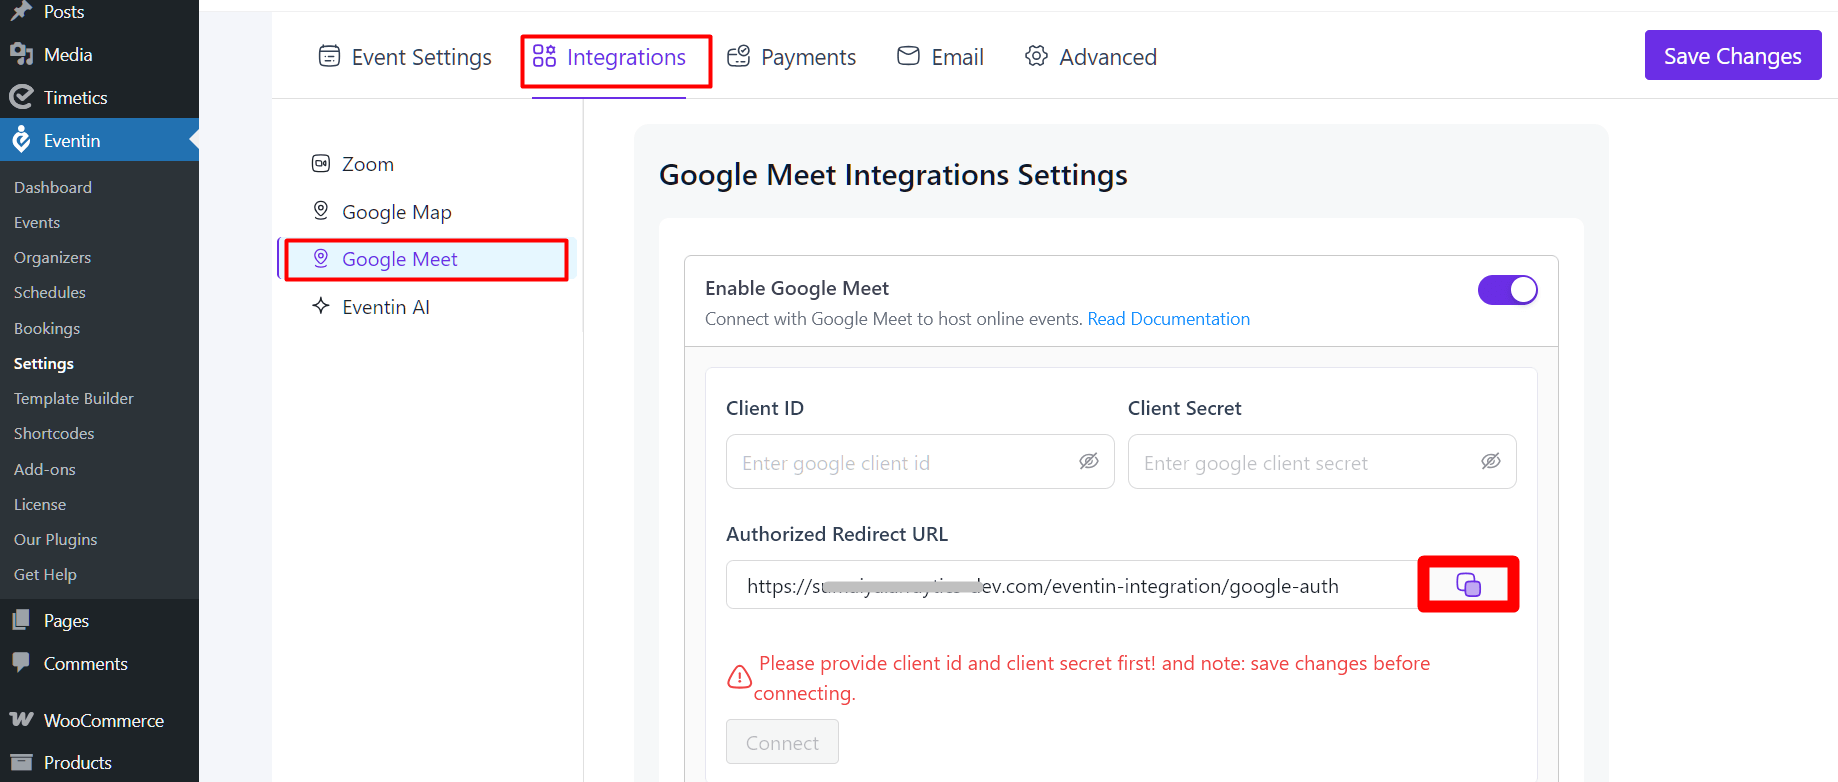Image resolution: width=1838 pixels, height=782 pixels.
Task: Open the Shortcodes submenu link
Action: [54, 433]
